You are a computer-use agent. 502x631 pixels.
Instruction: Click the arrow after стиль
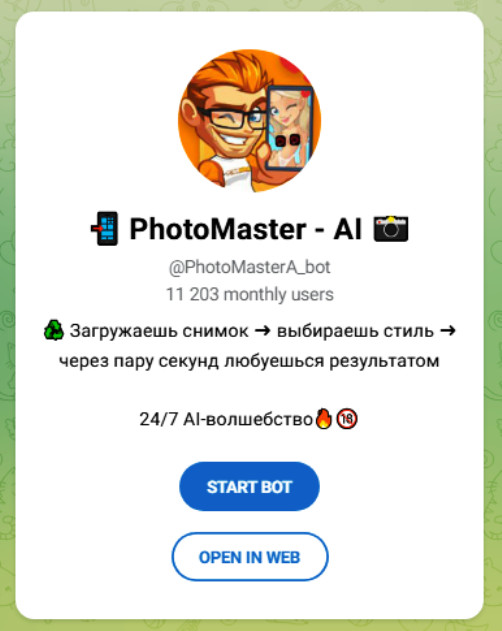click(x=448, y=331)
